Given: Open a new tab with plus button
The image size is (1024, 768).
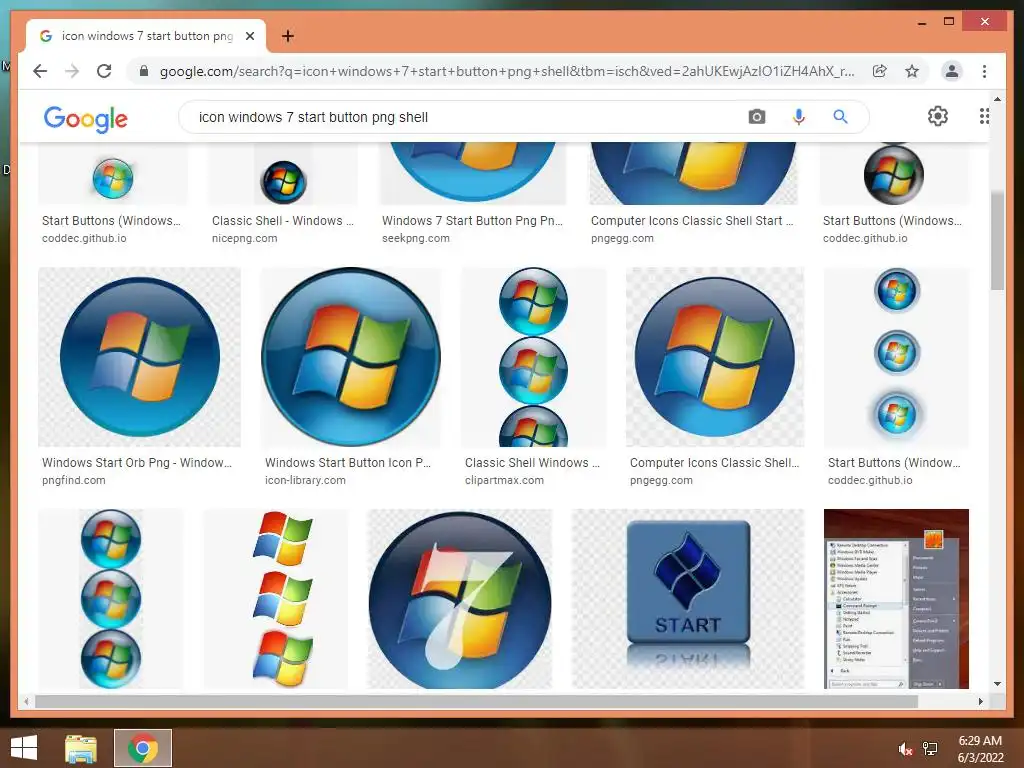Looking at the screenshot, I should tap(287, 36).
